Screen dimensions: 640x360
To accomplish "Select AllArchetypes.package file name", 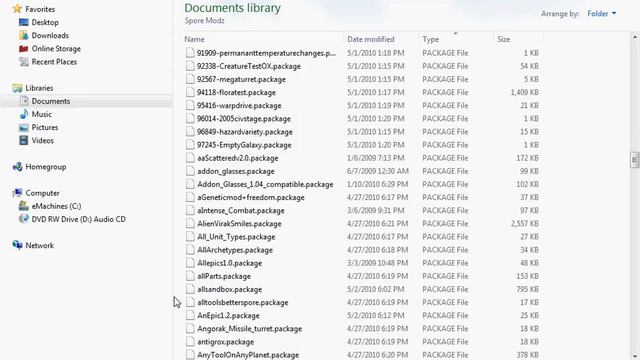I will tap(235, 250).
